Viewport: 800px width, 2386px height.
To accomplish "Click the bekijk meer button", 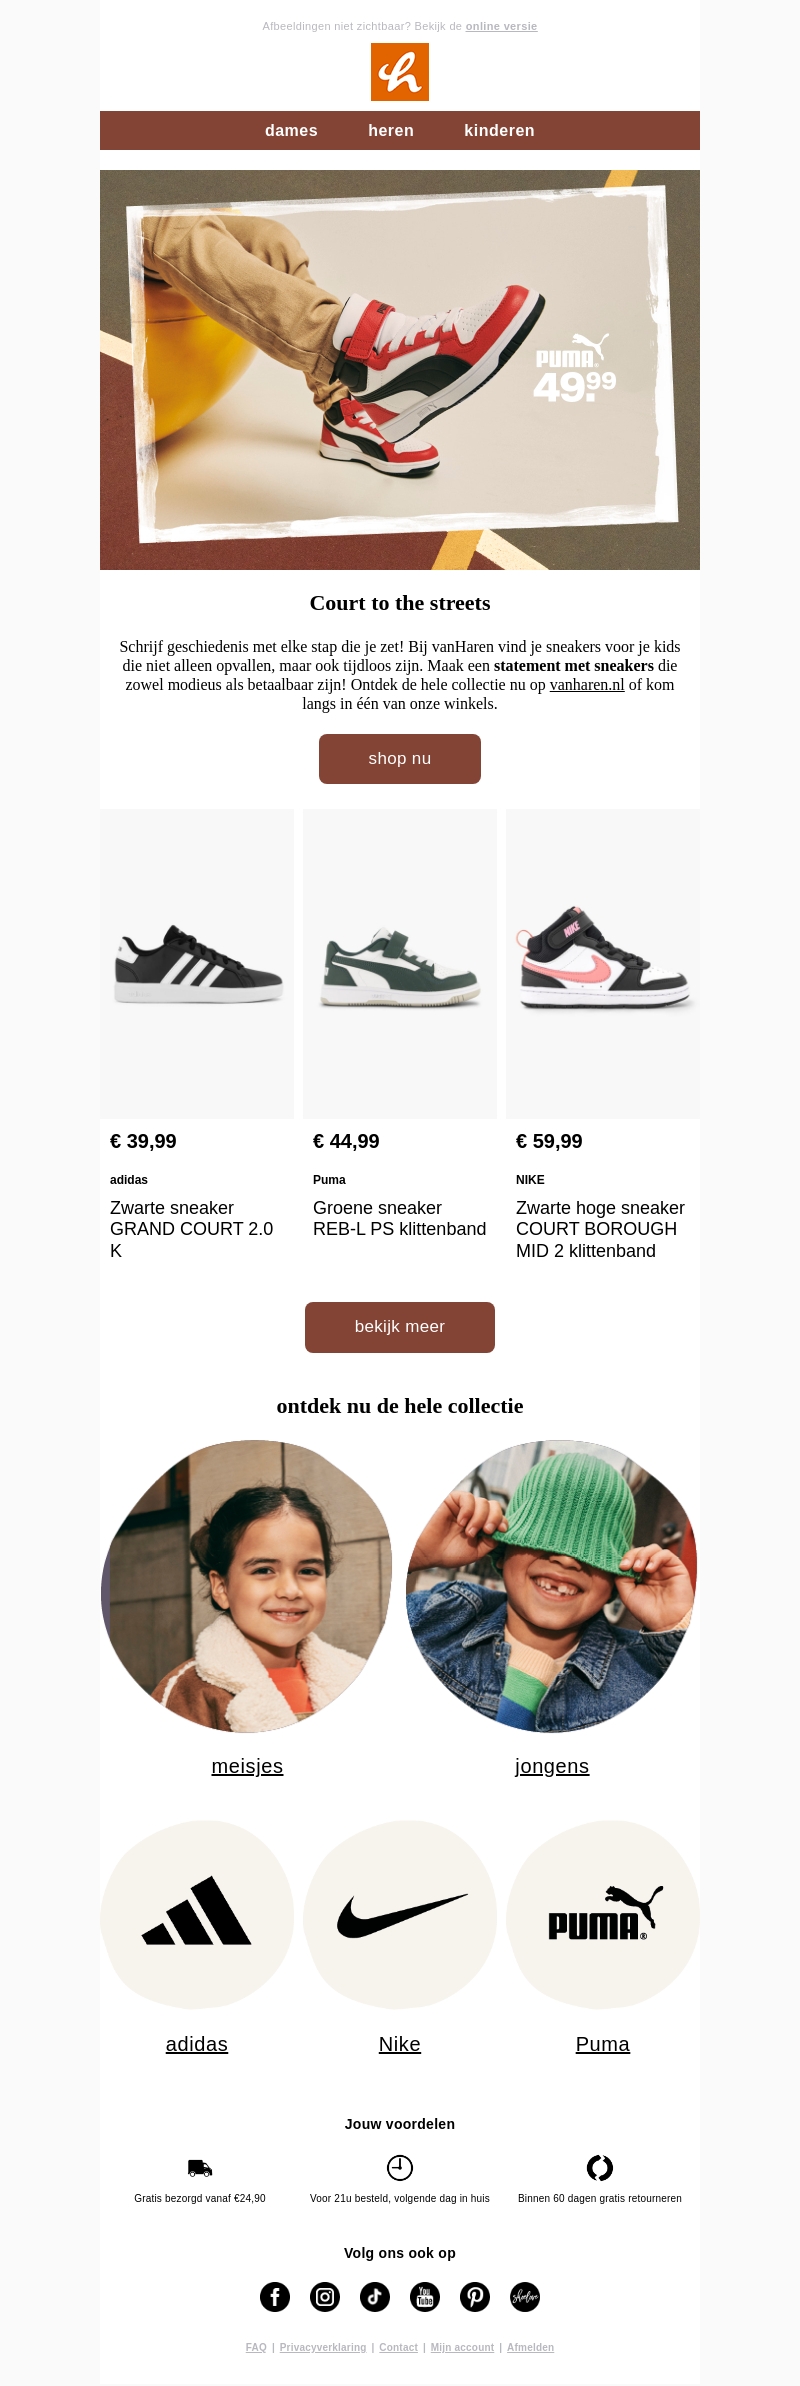I will tap(400, 1327).
